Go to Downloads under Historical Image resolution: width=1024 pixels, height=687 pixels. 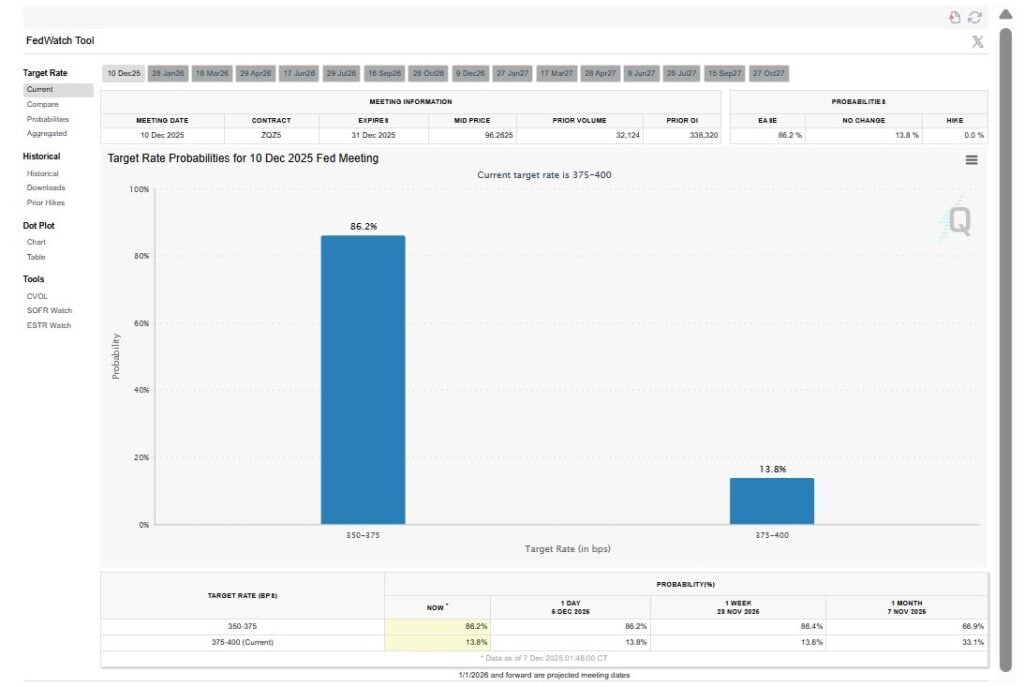pos(47,188)
